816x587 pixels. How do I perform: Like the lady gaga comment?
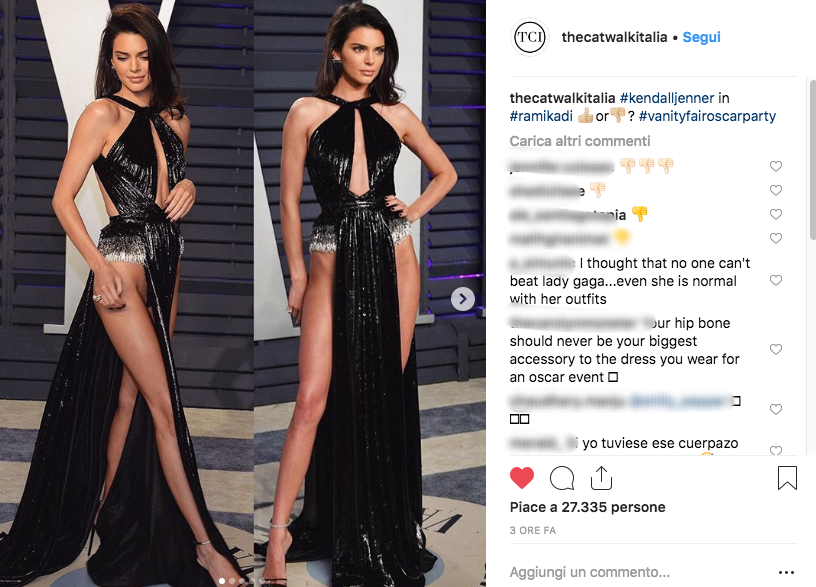(775, 280)
